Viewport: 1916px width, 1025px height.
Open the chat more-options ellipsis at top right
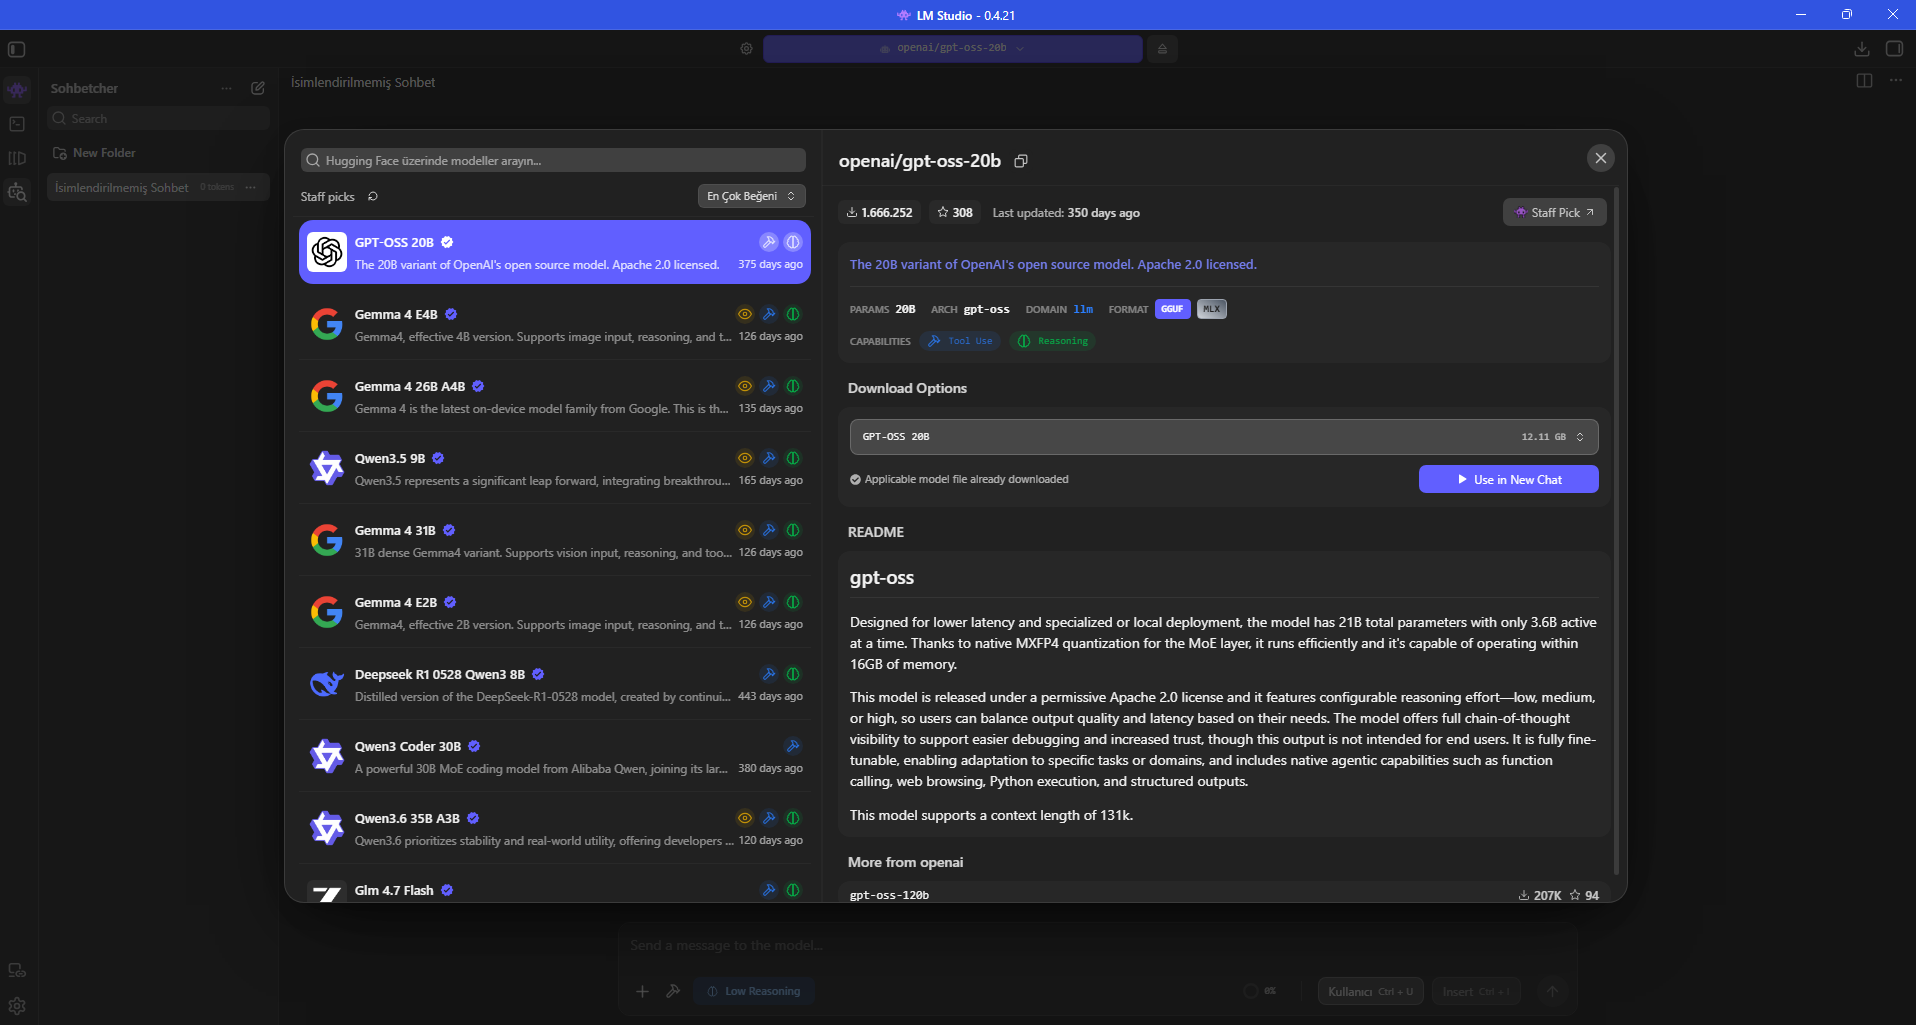(x=1896, y=81)
